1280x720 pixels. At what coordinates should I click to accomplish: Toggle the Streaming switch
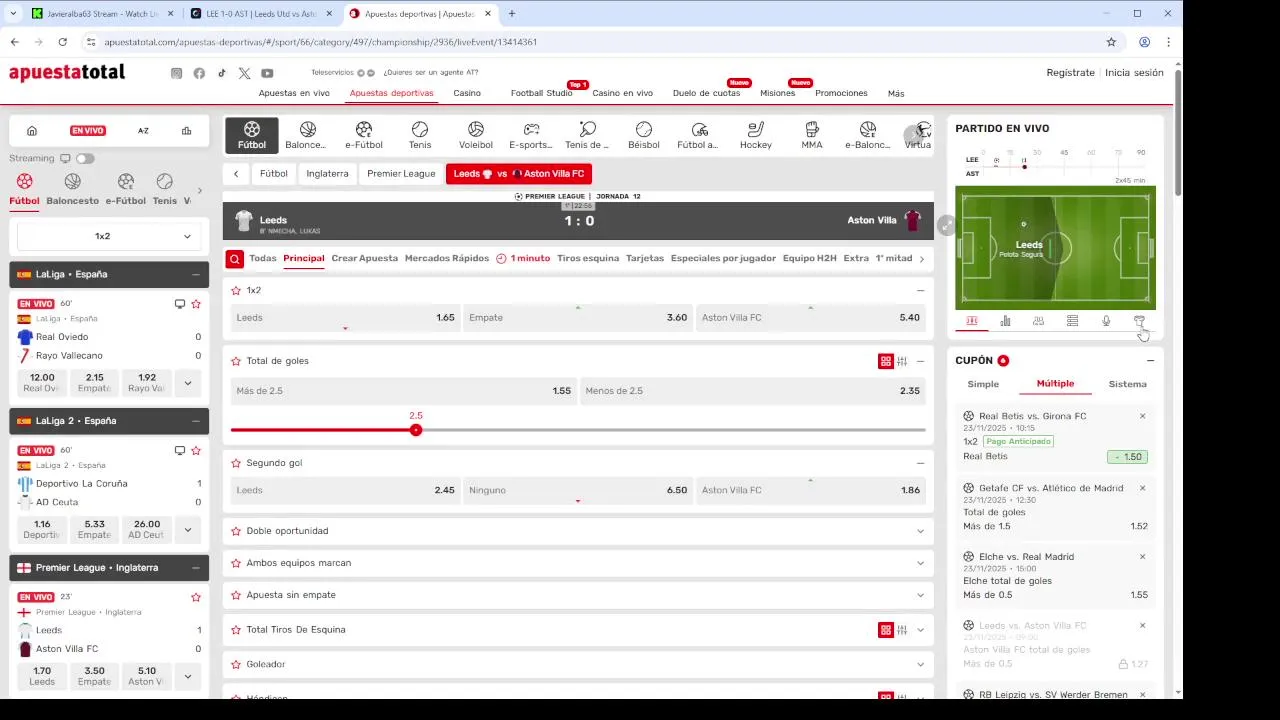(85, 158)
